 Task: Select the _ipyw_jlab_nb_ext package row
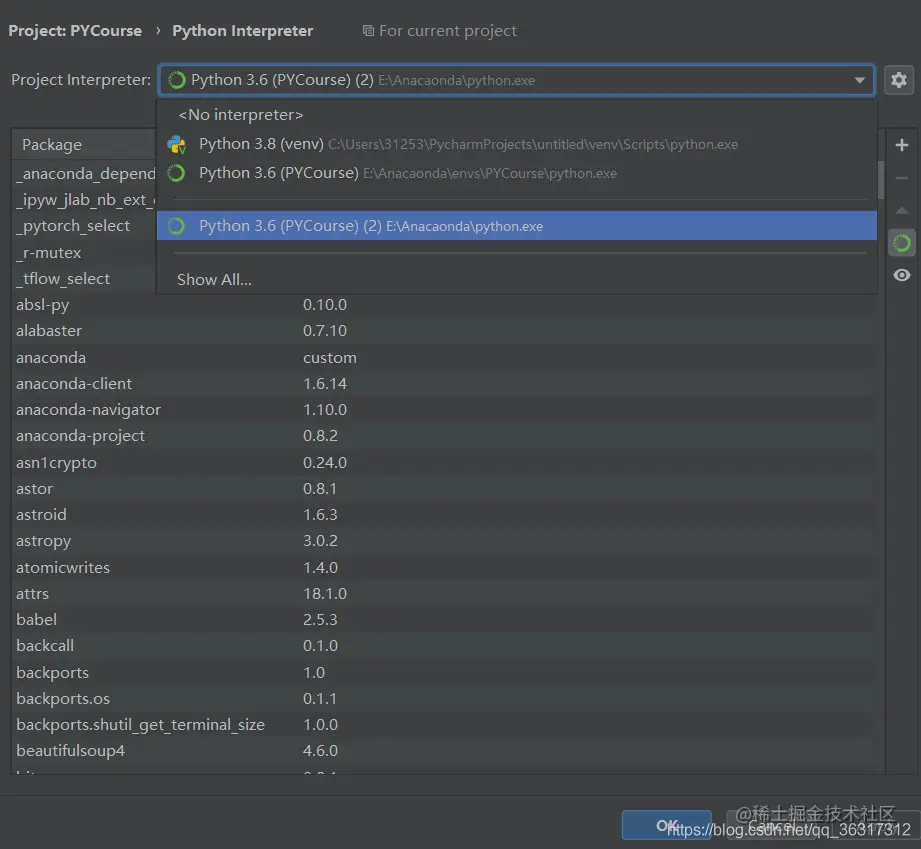point(84,200)
